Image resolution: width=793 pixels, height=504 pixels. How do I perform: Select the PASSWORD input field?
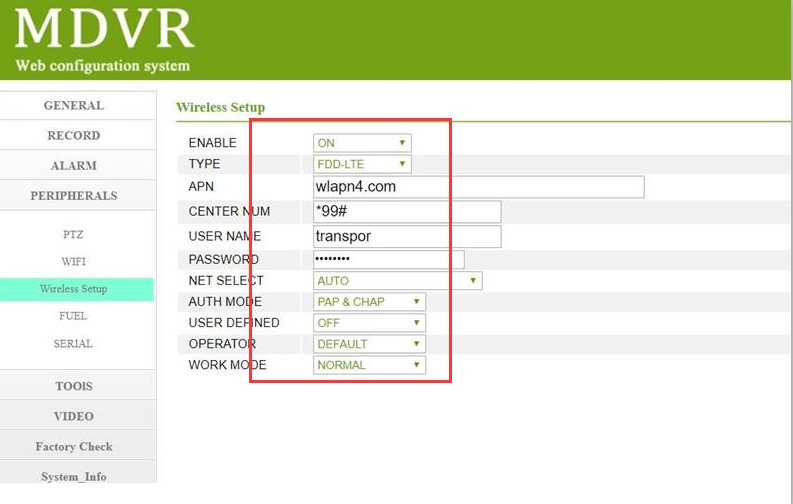(x=388, y=259)
